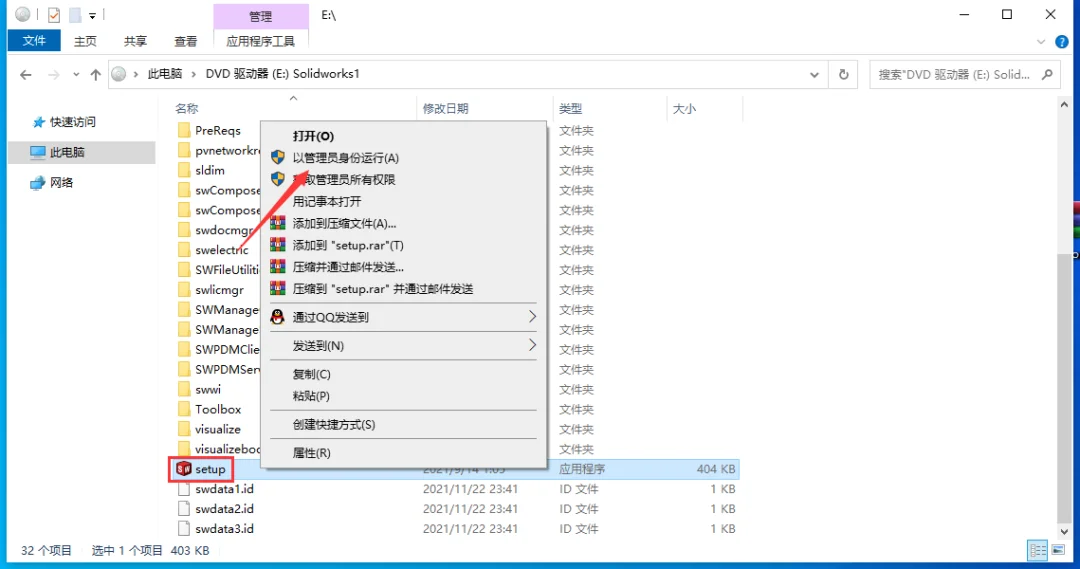Click the help question mark icon
The height and width of the screenshot is (569, 1080).
[1061, 42]
